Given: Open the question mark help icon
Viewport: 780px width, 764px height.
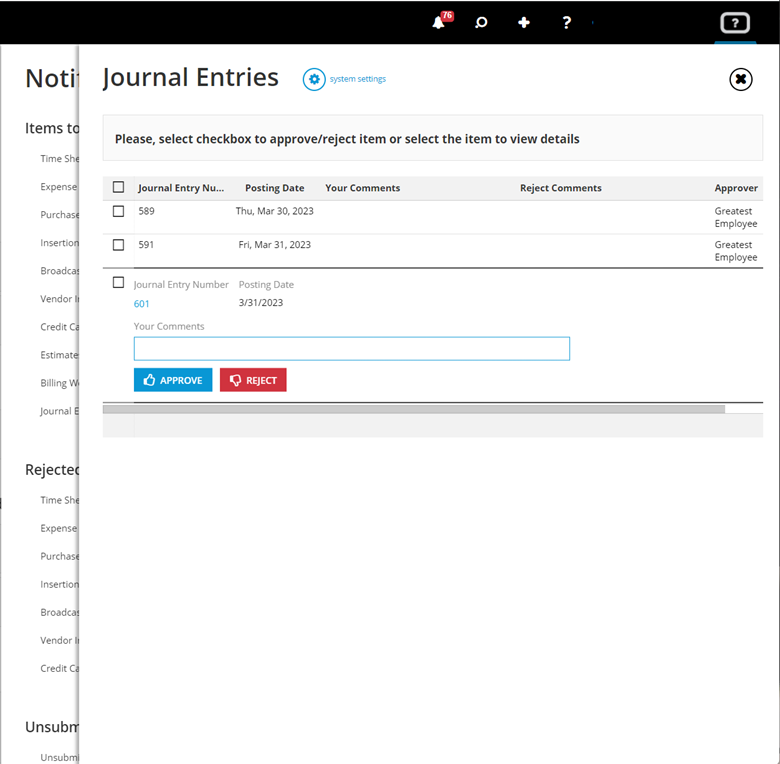Looking at the screenshot, I should [x=566, y=22].
